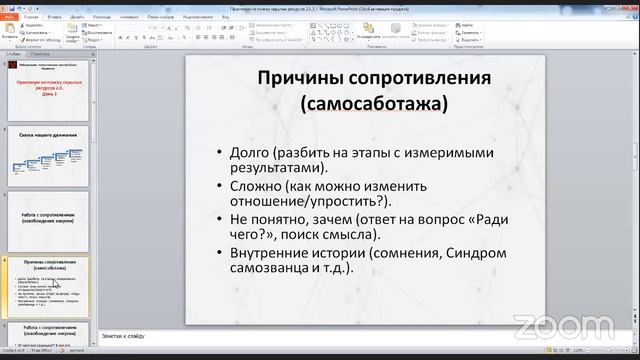Switch to the Insert (Вставка) ribbon tab
This screenshot has height=360, width=640.
click(x=54, y=17)
